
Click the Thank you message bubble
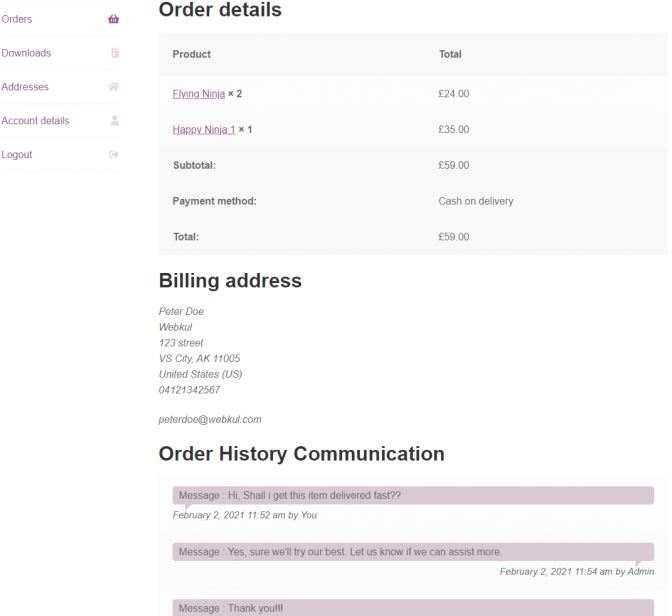pyautogui.click(x=413, y=608)
